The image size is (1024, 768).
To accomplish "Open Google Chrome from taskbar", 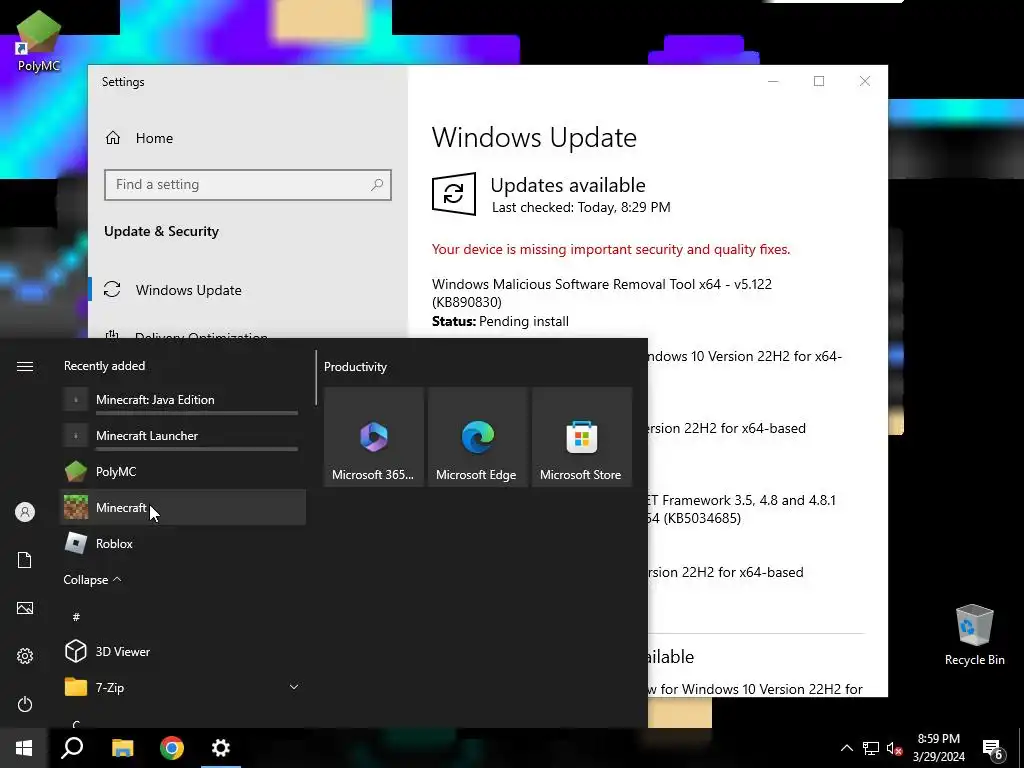I will tap(172, 748).
